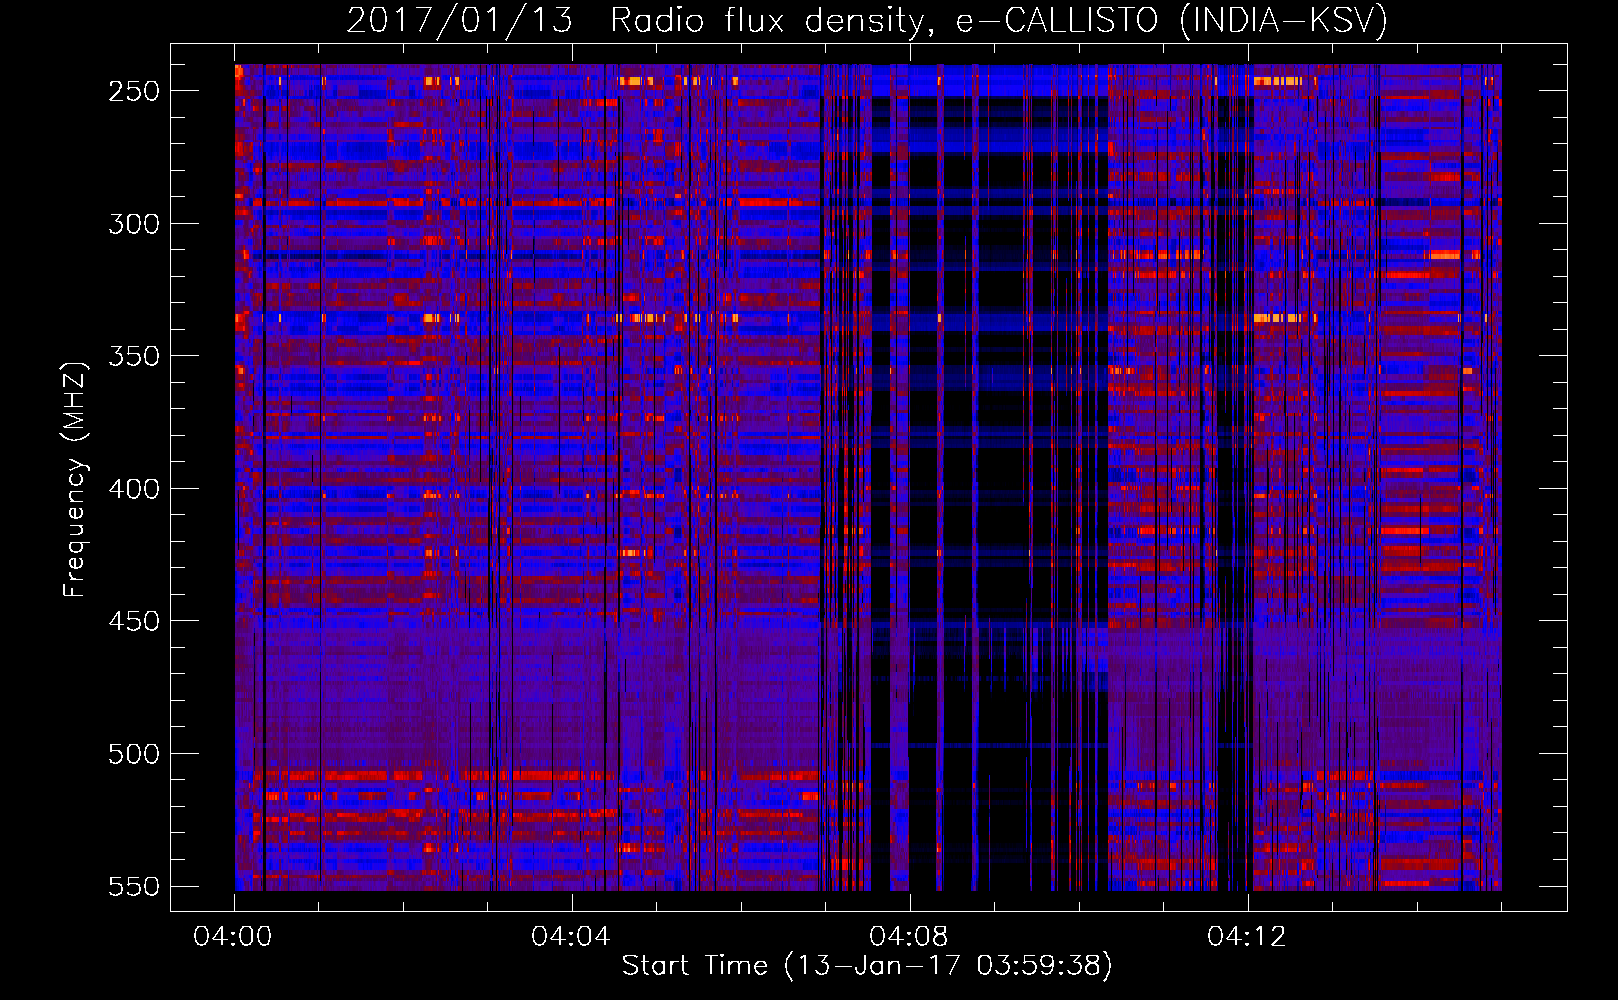Click the 'Start Time (13-Jan-17 03:59:38)' label
Image resolution: width=1618 pixels, height=1000 pixels.
pyautogui.click(x=867, y=966)
